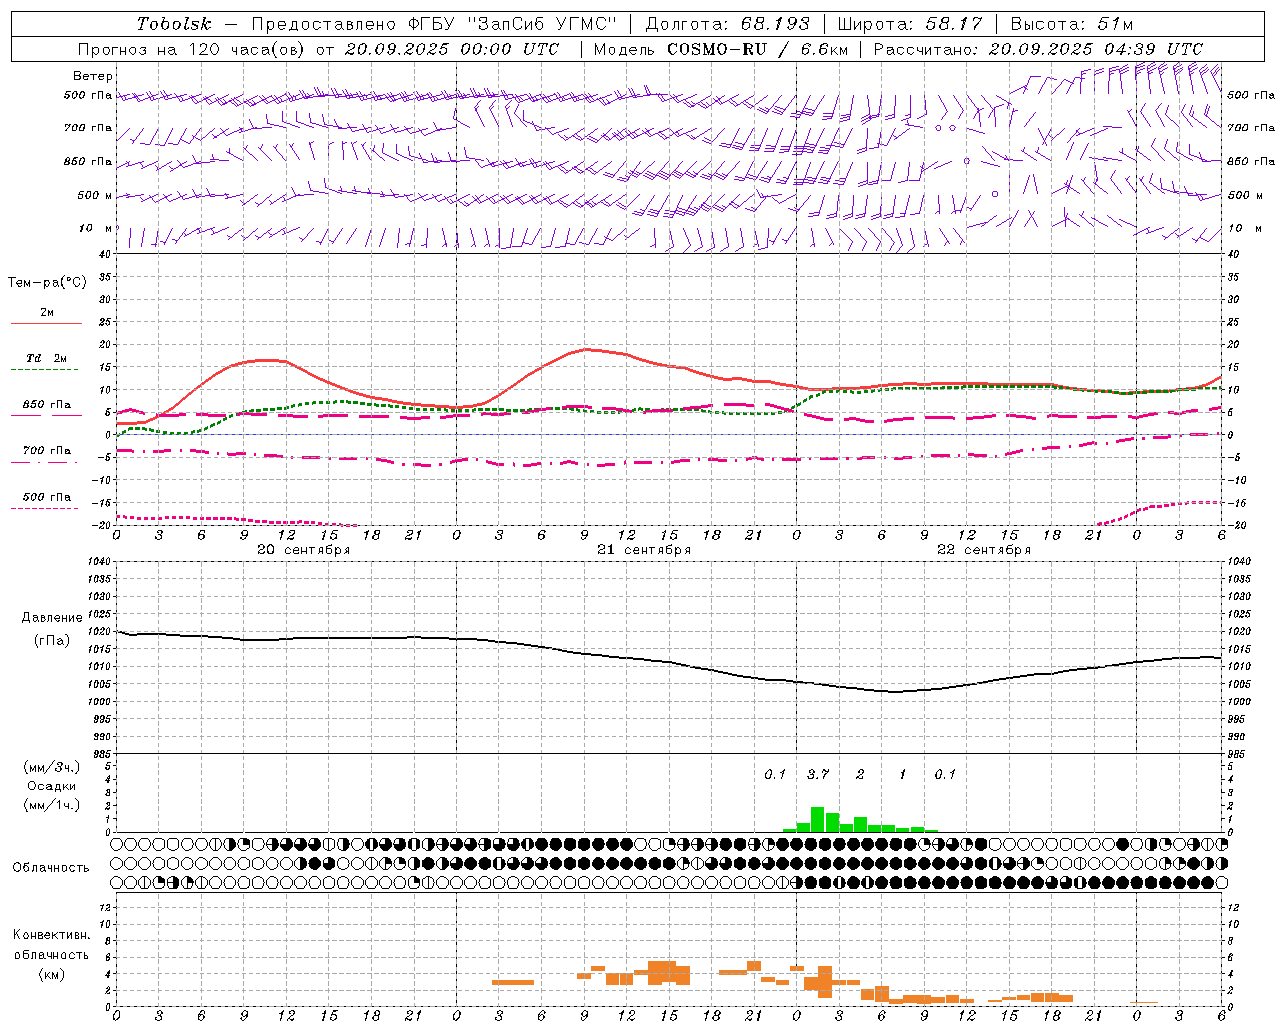Viewport: 1280px width, 1024px height.
Task: Click the "Осадки" precipitation label
Action: (x=51, y=786)
